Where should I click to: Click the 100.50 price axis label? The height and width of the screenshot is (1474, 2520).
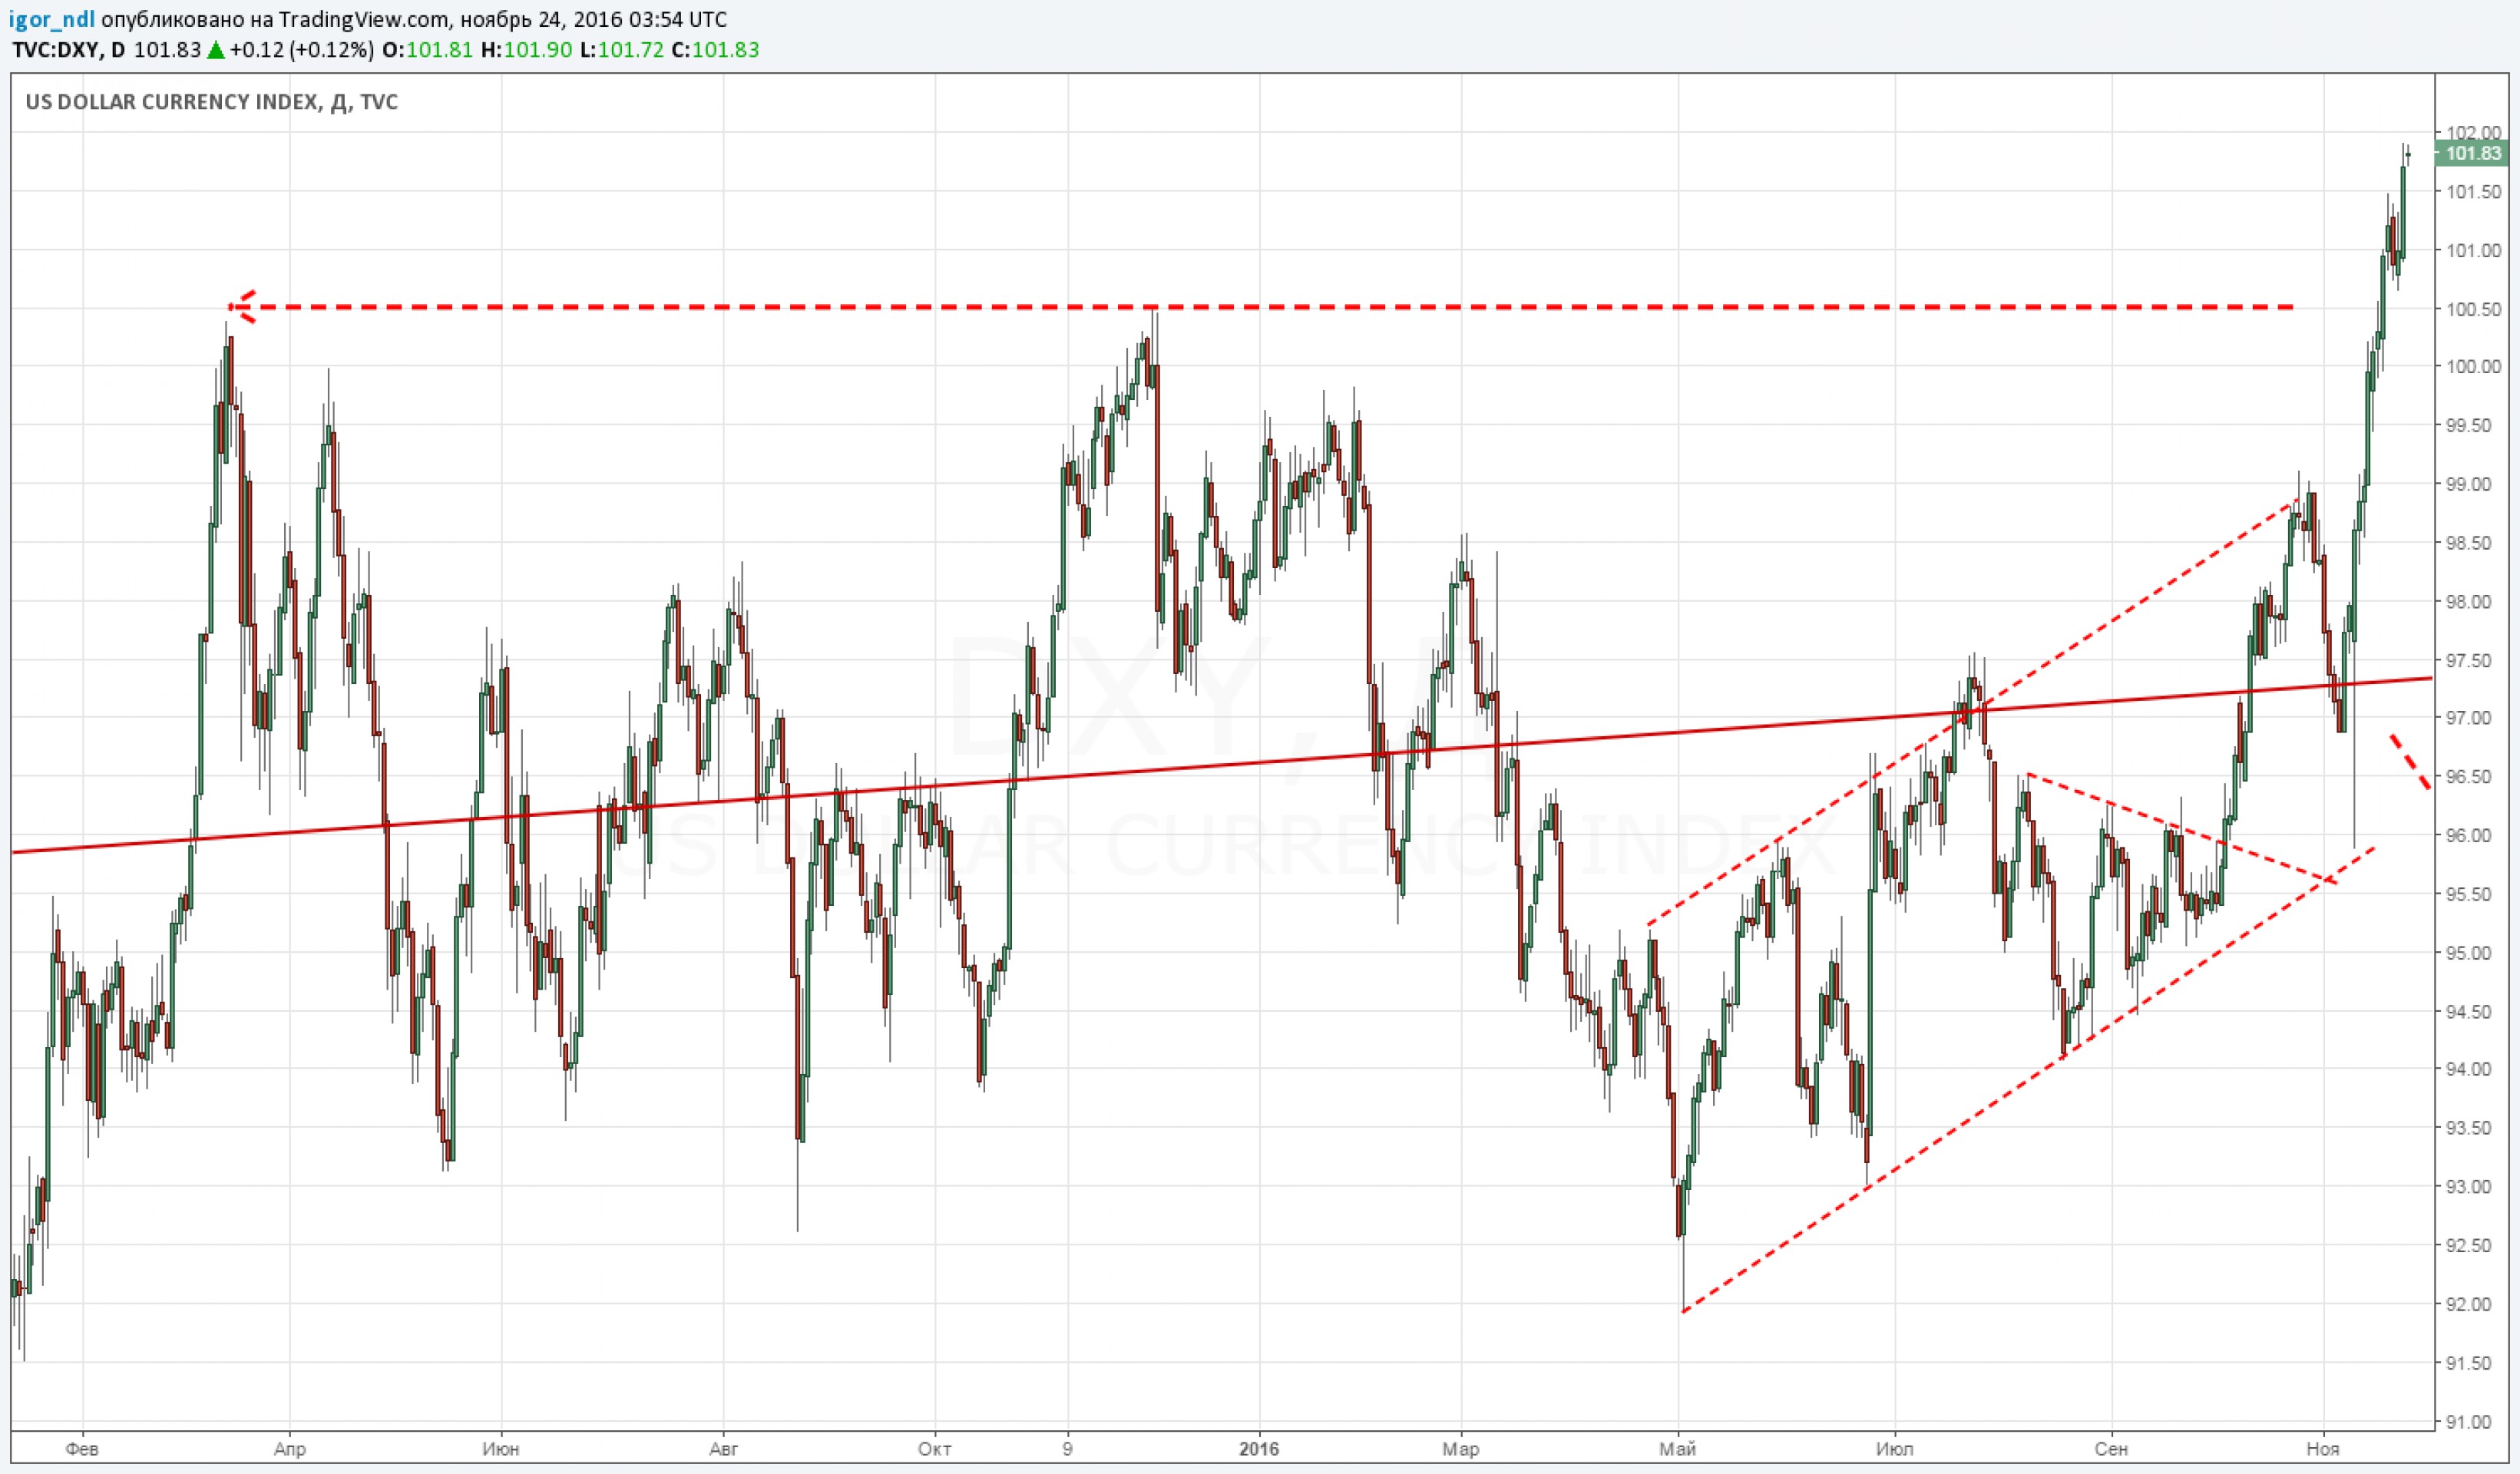(2473, 309)
